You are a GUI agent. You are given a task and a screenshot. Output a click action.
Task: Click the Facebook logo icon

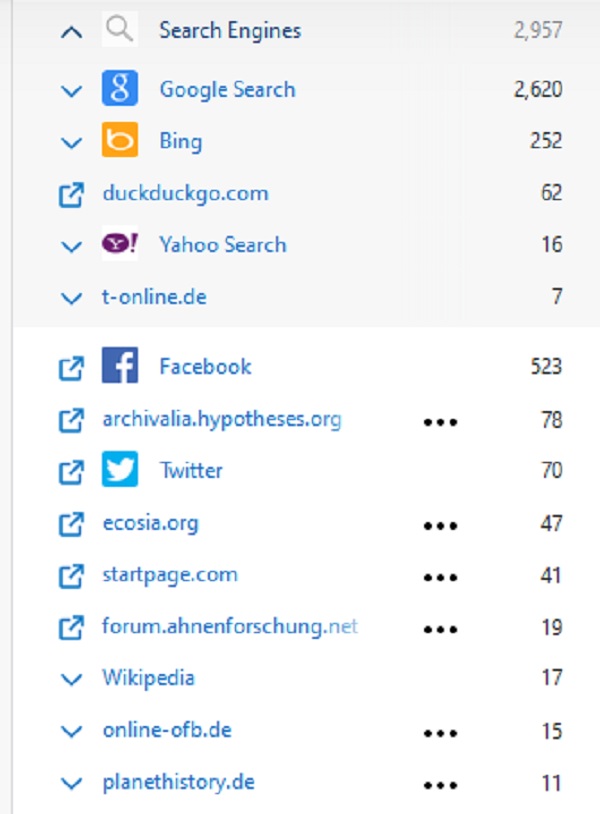pyautogui.click(x=119, y=367)
